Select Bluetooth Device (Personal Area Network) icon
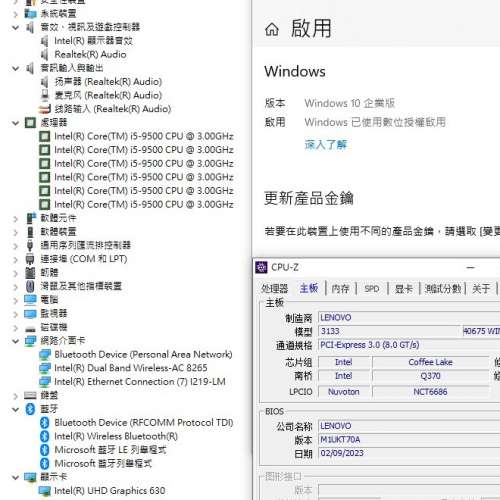 (x=45, y=355)
